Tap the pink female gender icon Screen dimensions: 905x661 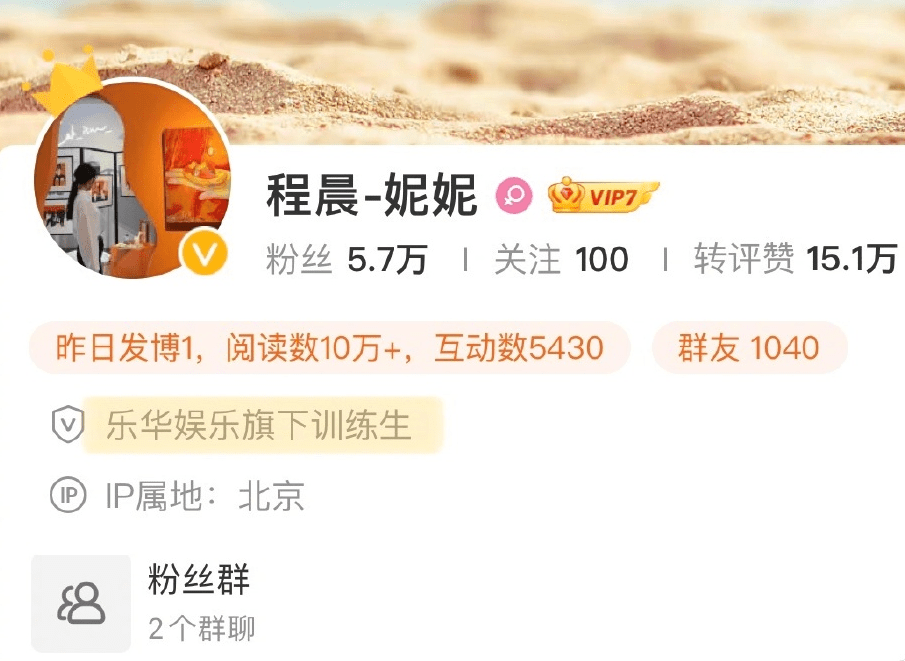514,196
